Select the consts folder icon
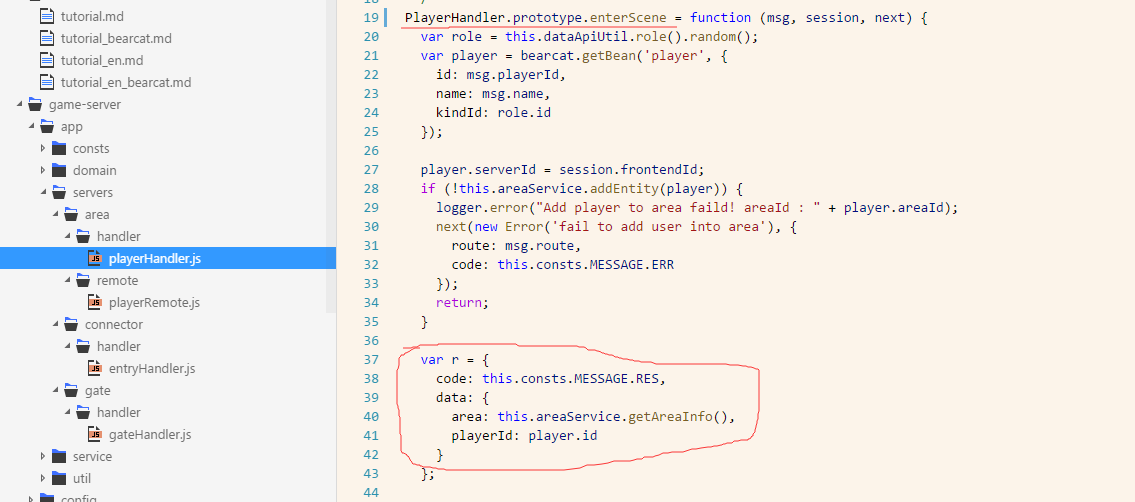Viewport: 1135px width, 502px height. tap(59, 148)
